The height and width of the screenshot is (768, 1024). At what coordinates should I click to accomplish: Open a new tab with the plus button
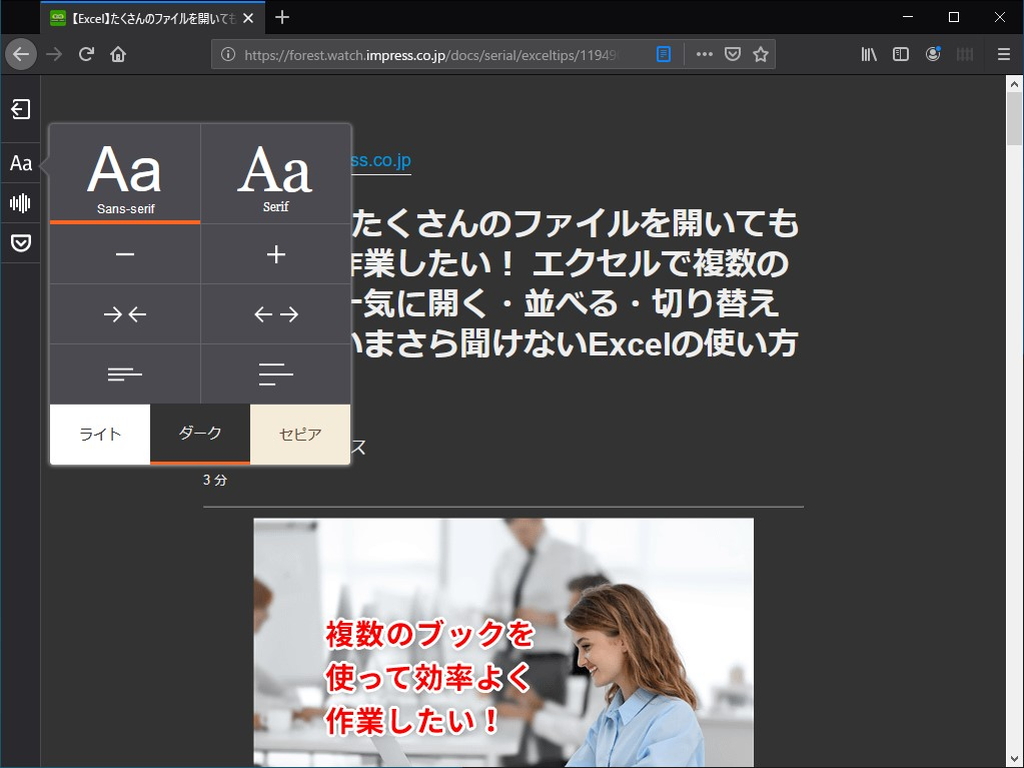282,17
